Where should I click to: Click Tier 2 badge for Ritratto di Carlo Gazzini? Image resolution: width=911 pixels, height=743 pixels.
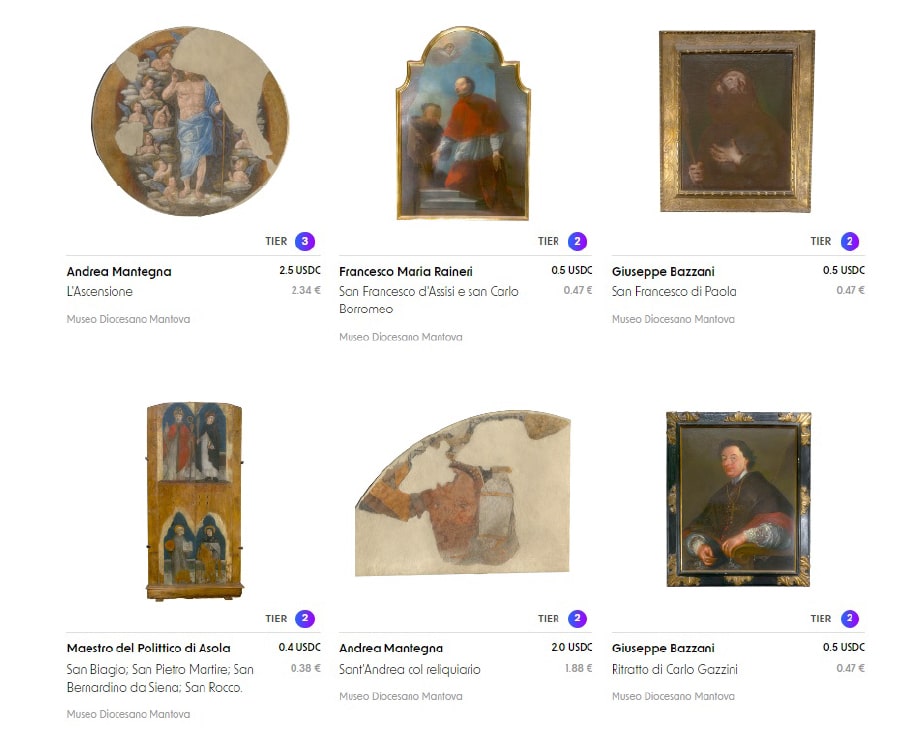[x=849, y=618]
